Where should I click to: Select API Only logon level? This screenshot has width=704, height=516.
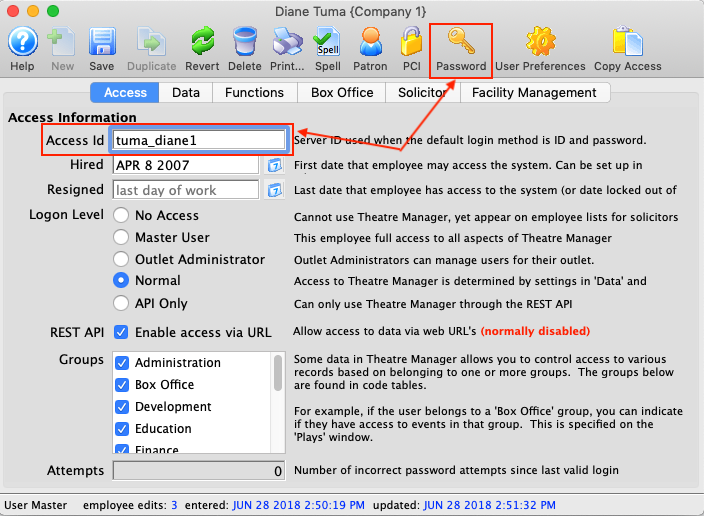121,303
